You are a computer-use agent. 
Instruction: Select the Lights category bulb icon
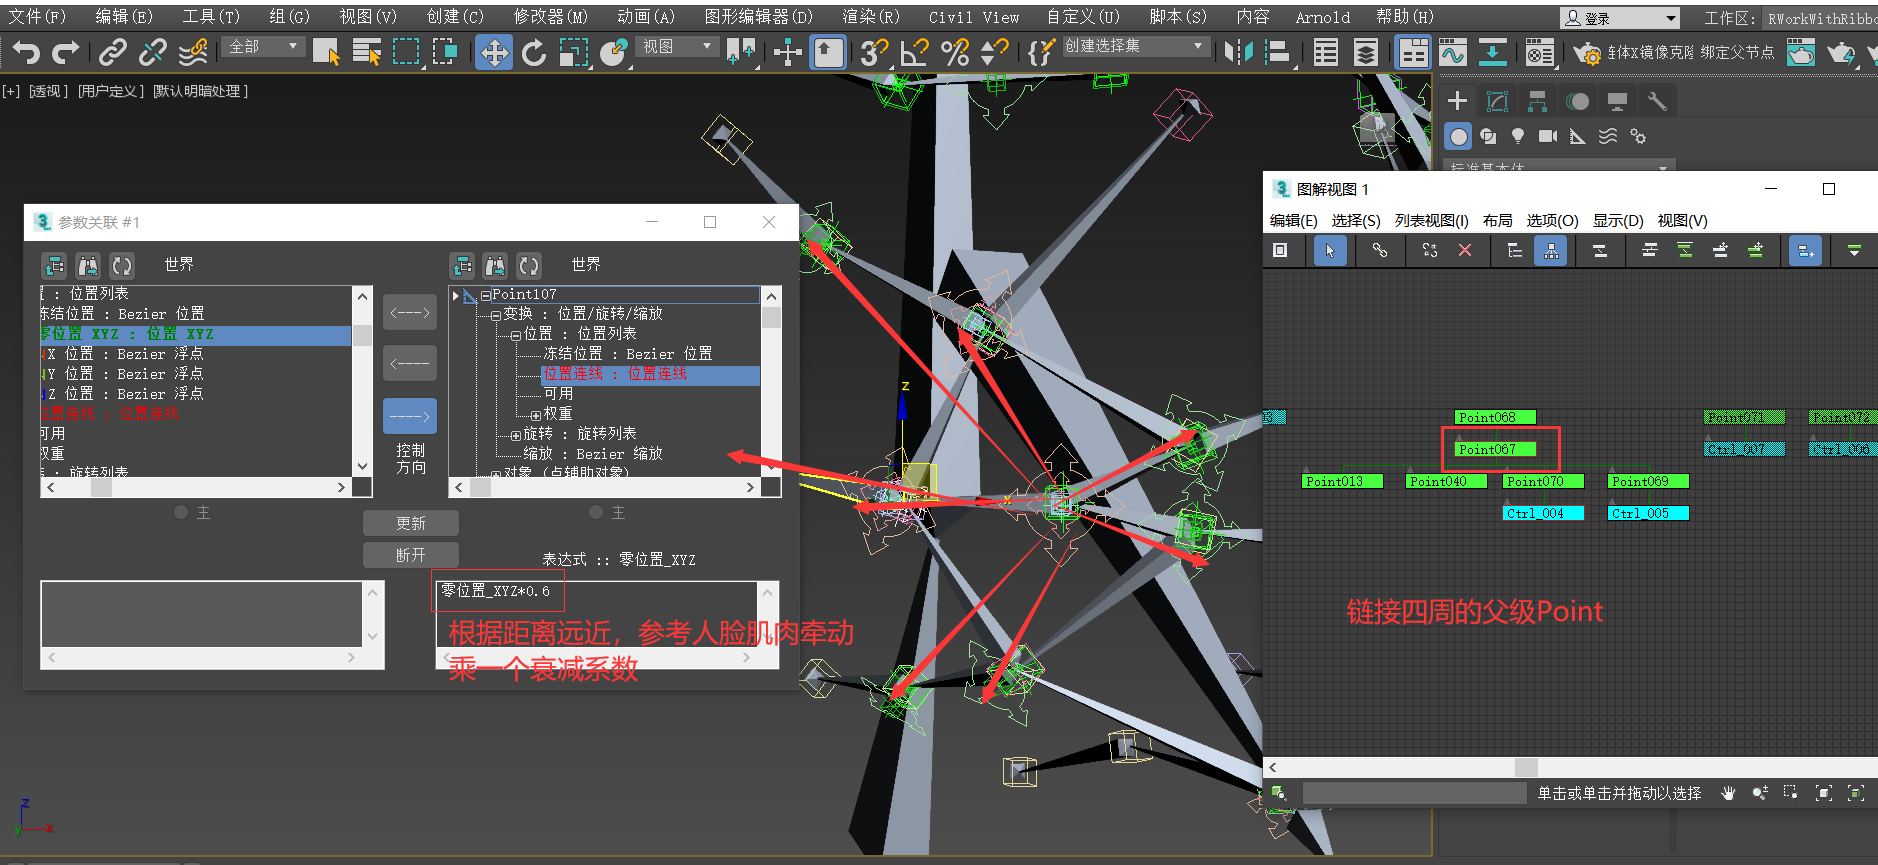[1518, 136]
